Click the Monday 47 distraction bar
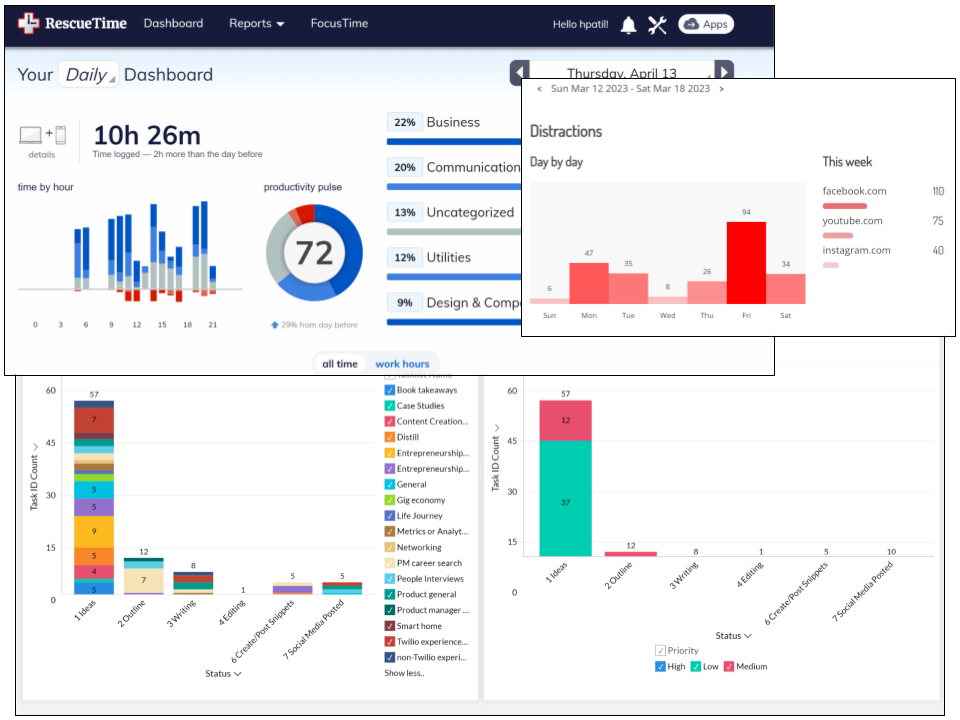Image resolution: width=960 pixels, height=720 pixels. click(x=588, y=283)
